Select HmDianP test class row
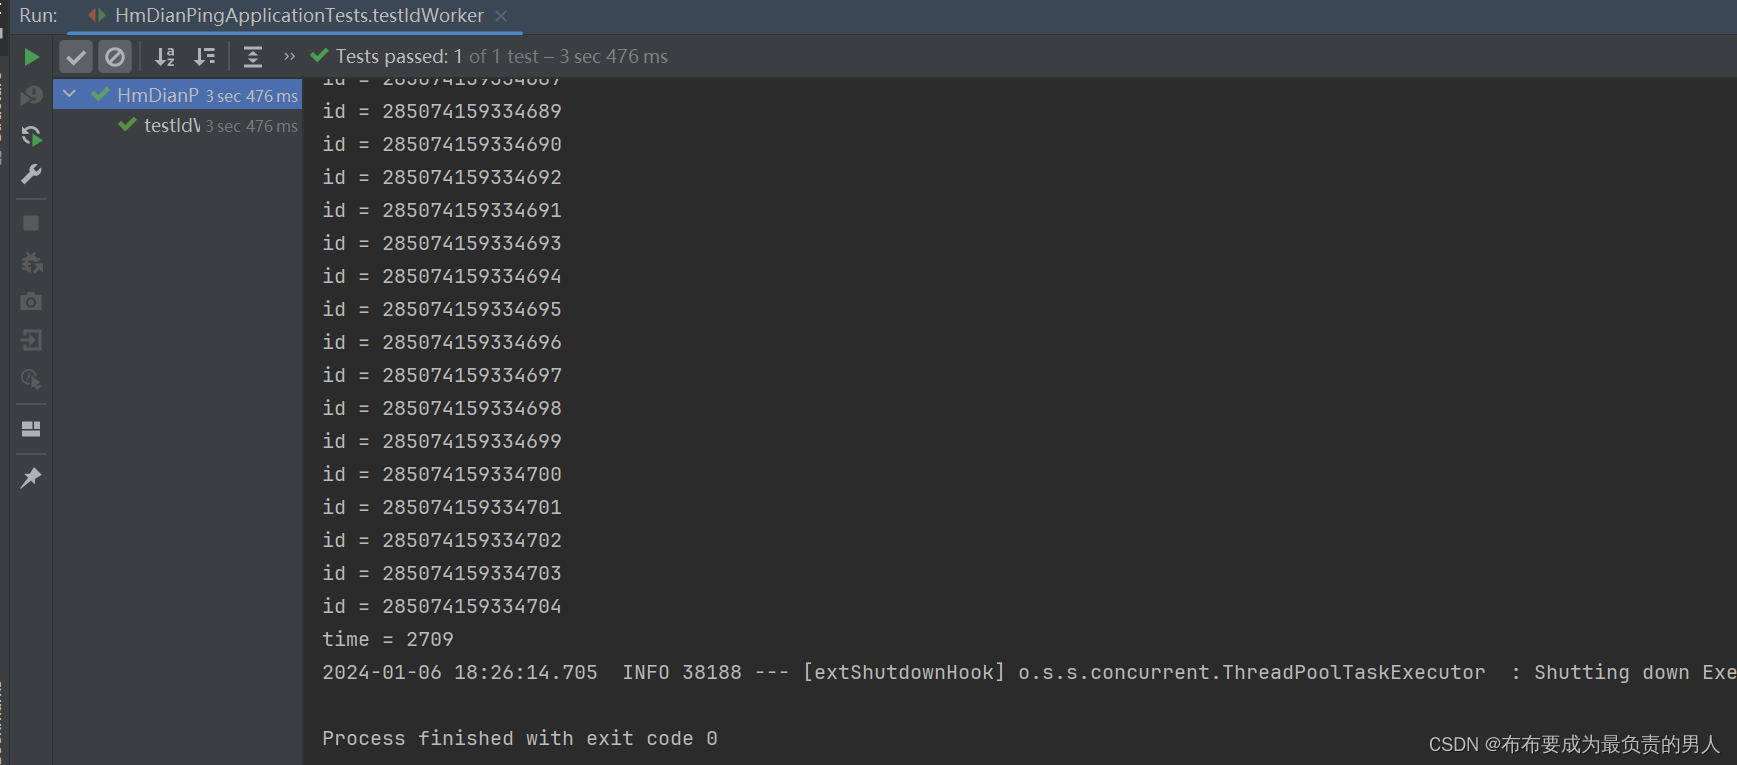Viewport: 1737px width, 765px height. coord(178,95)
